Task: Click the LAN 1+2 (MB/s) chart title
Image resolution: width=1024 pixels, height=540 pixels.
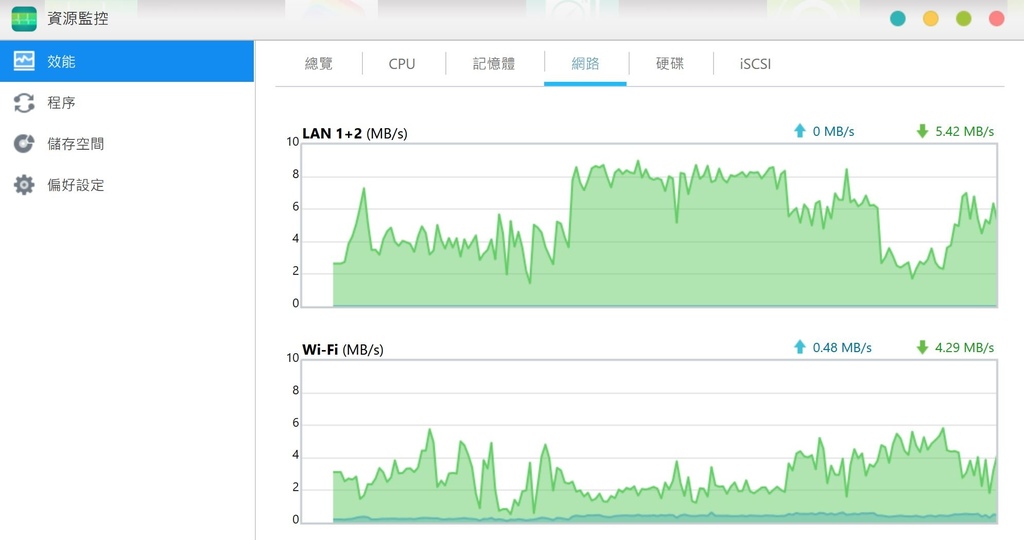Action: [x=355, y=133]
